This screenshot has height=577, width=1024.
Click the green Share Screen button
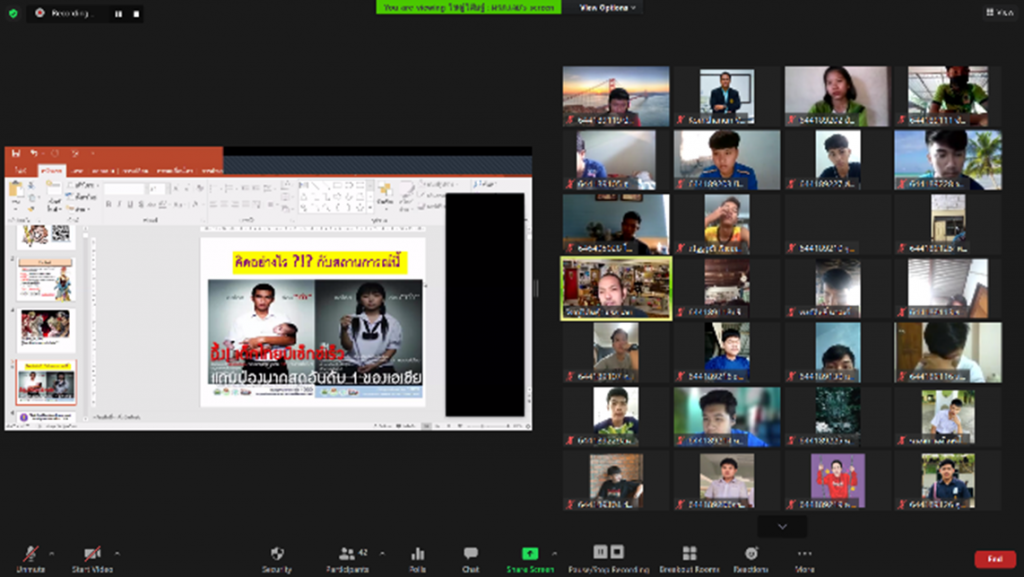click(529, 557)
